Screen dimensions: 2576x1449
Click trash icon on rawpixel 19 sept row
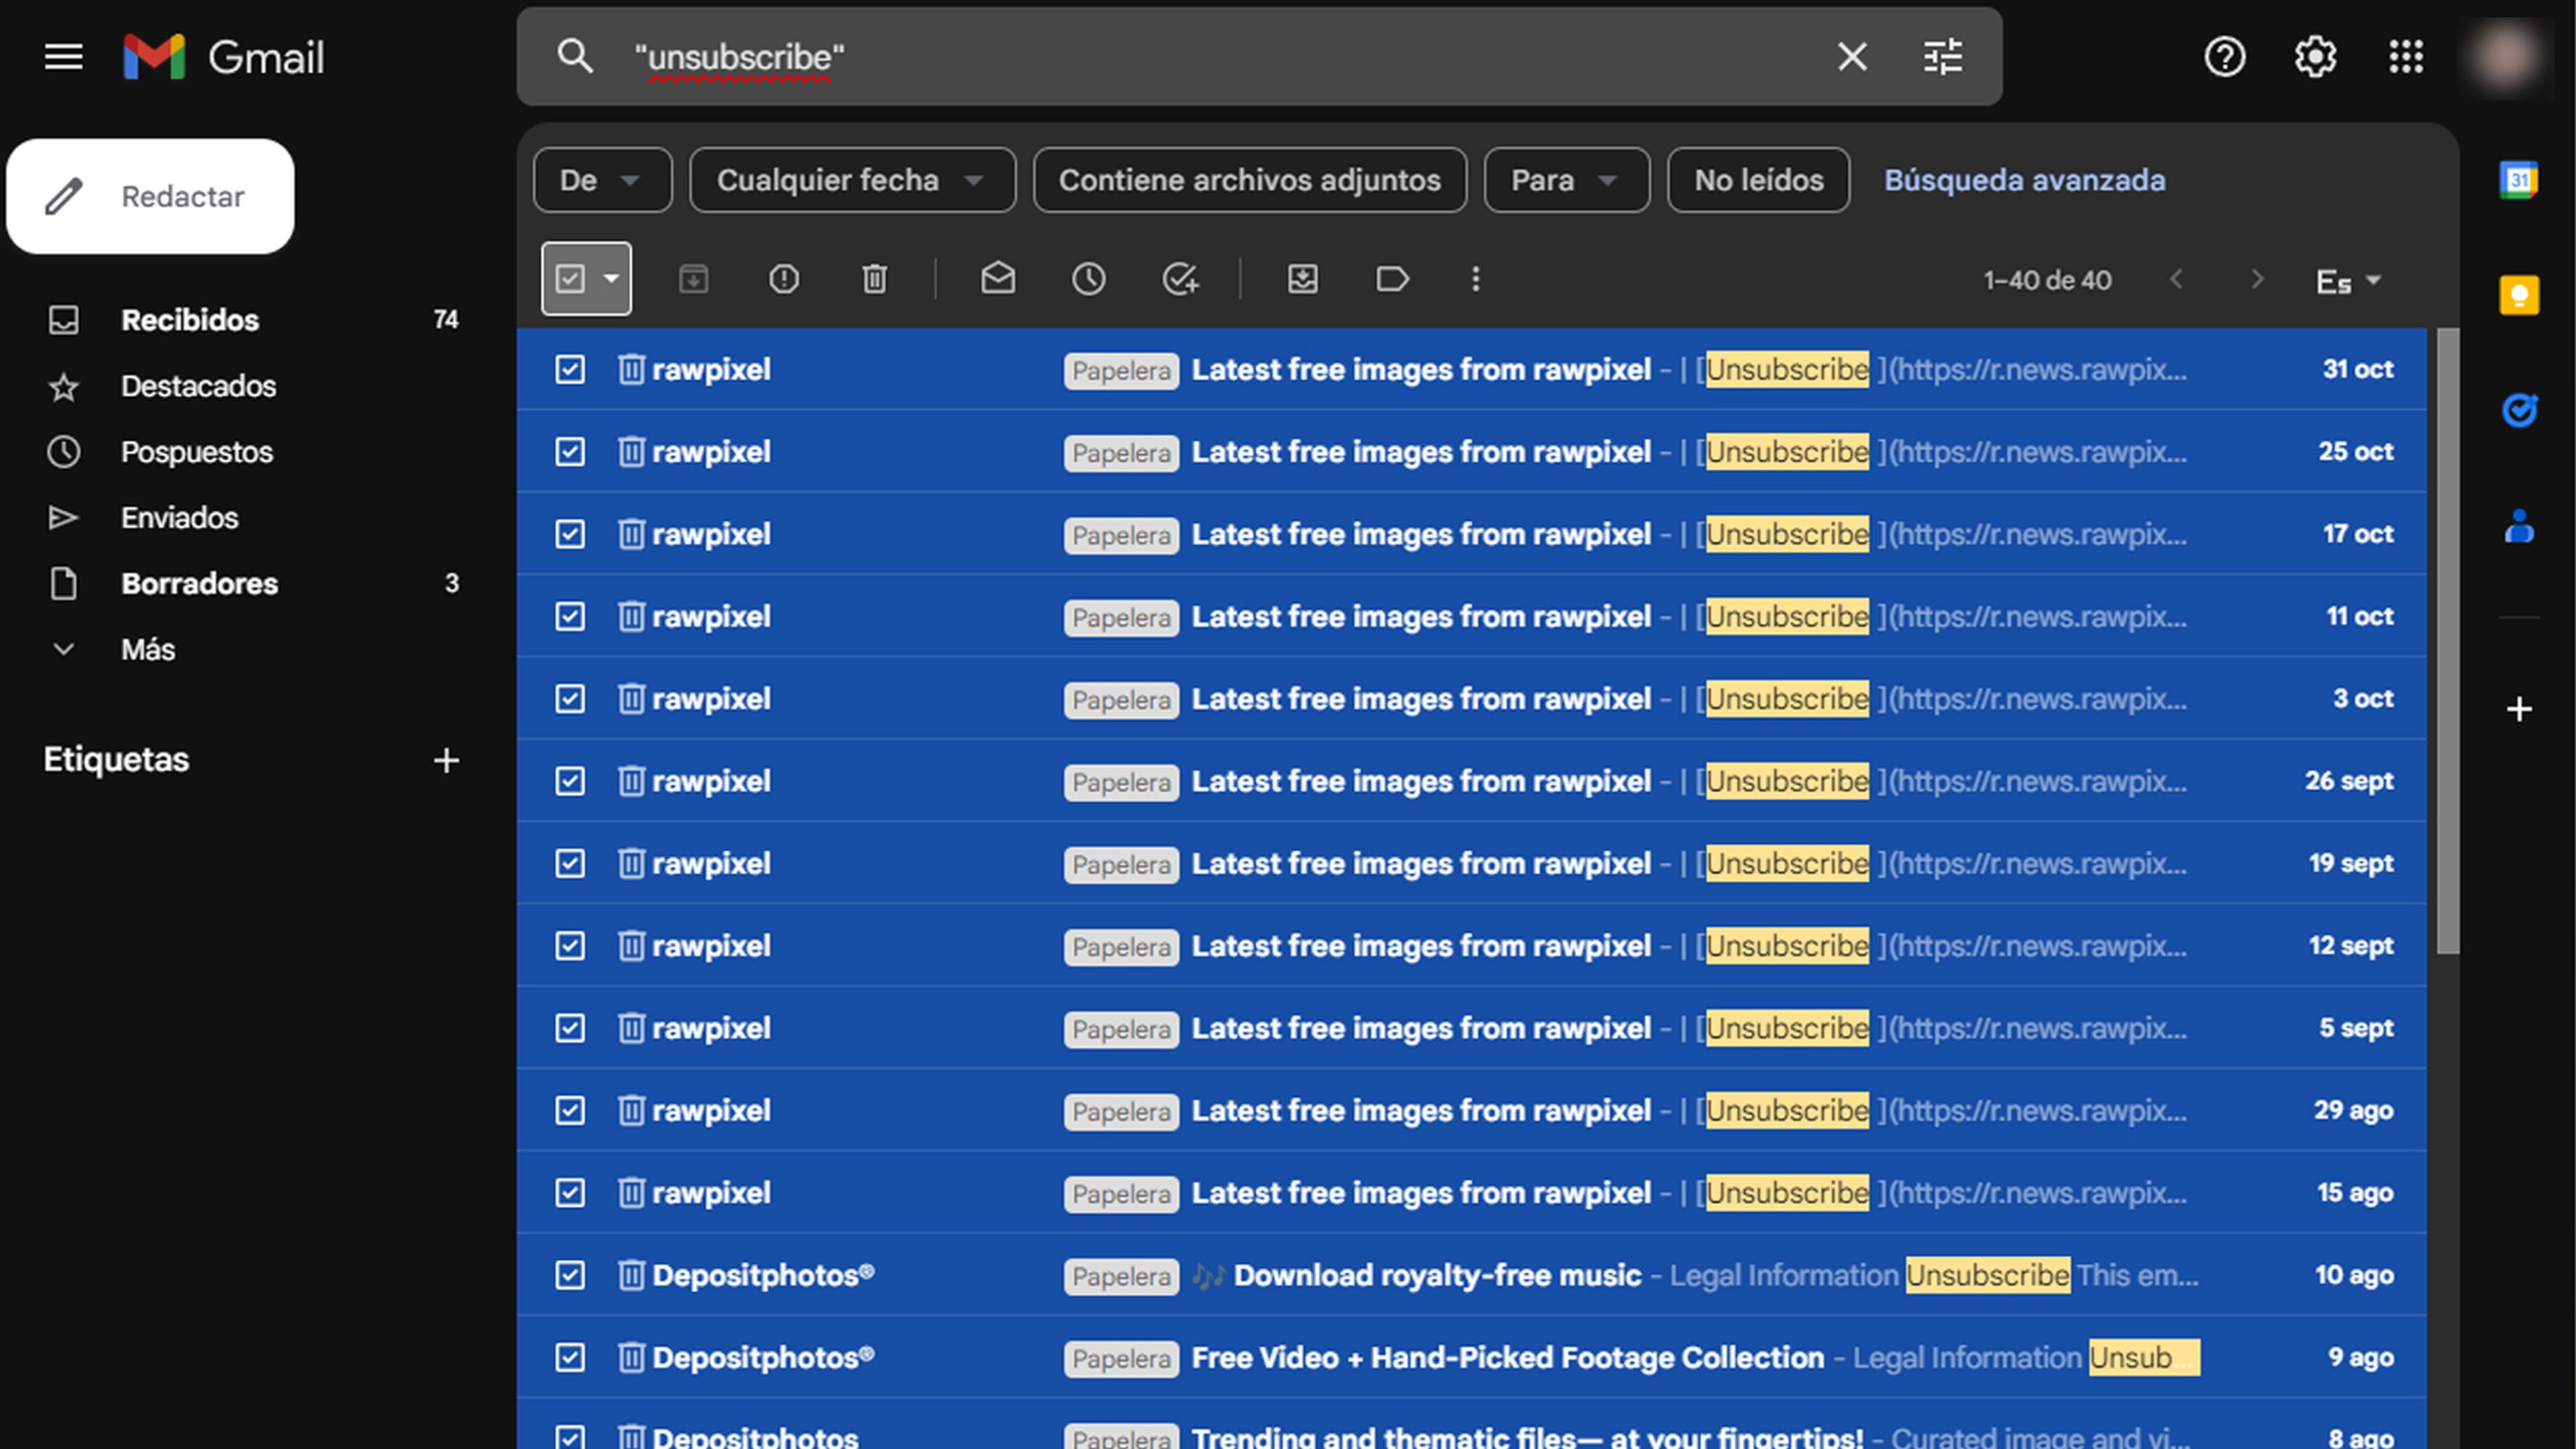(631, 863)
